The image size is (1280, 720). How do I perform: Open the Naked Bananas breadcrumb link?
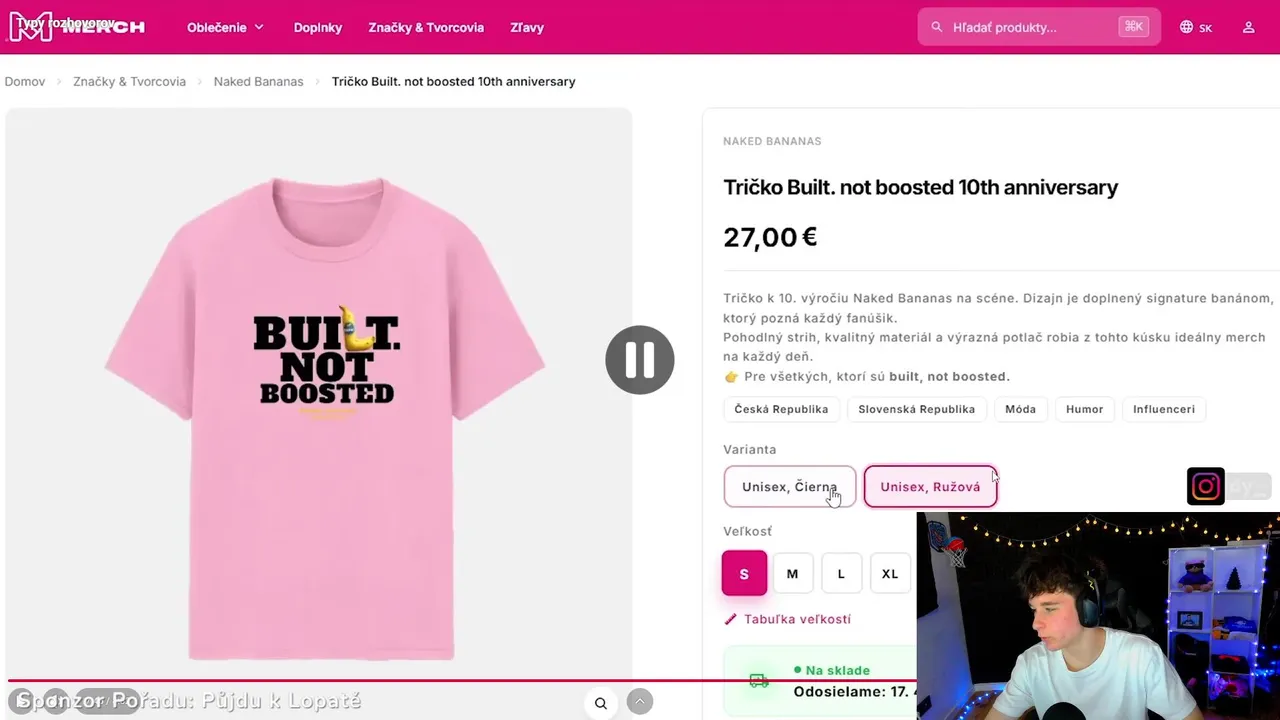tap(258, 81)
